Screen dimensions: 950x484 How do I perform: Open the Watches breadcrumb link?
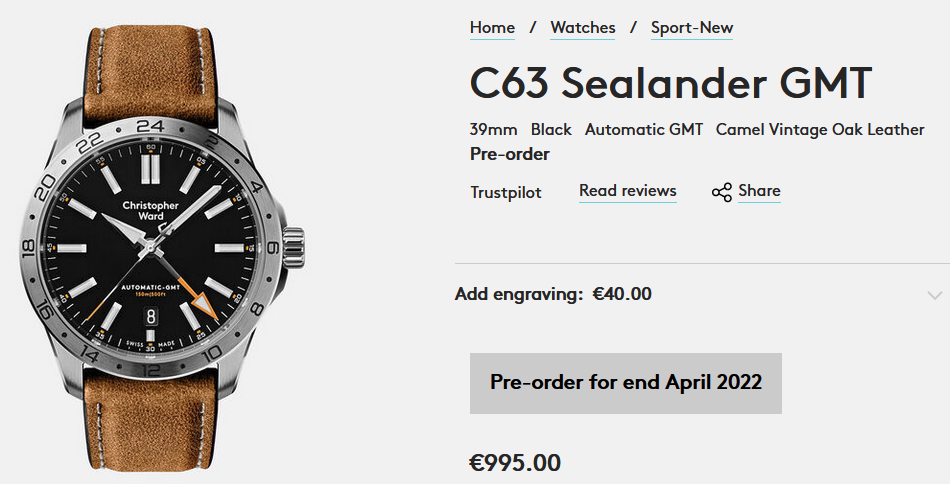pyautogui.click(x=583, y=28)
